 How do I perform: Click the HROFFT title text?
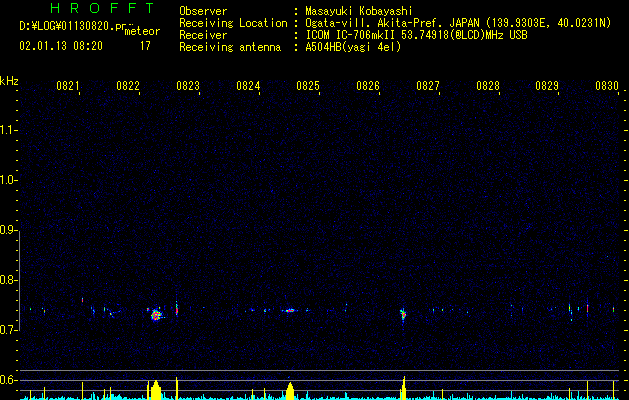[102, 8]
